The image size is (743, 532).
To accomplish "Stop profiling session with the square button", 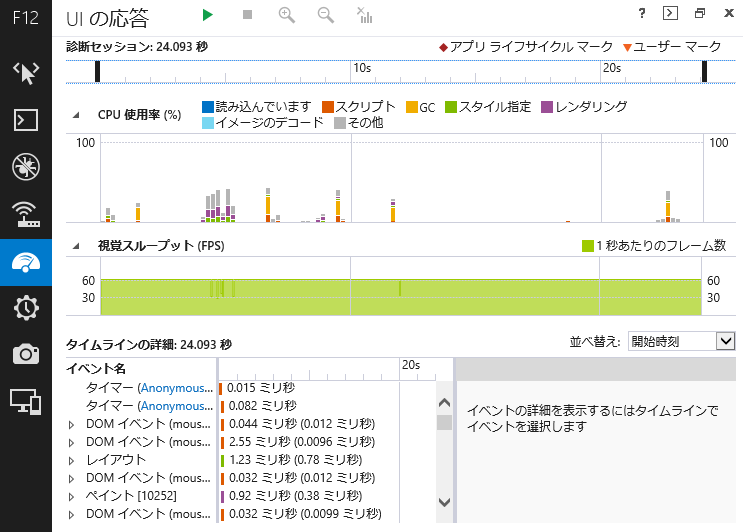I will [x=247, y=15].
